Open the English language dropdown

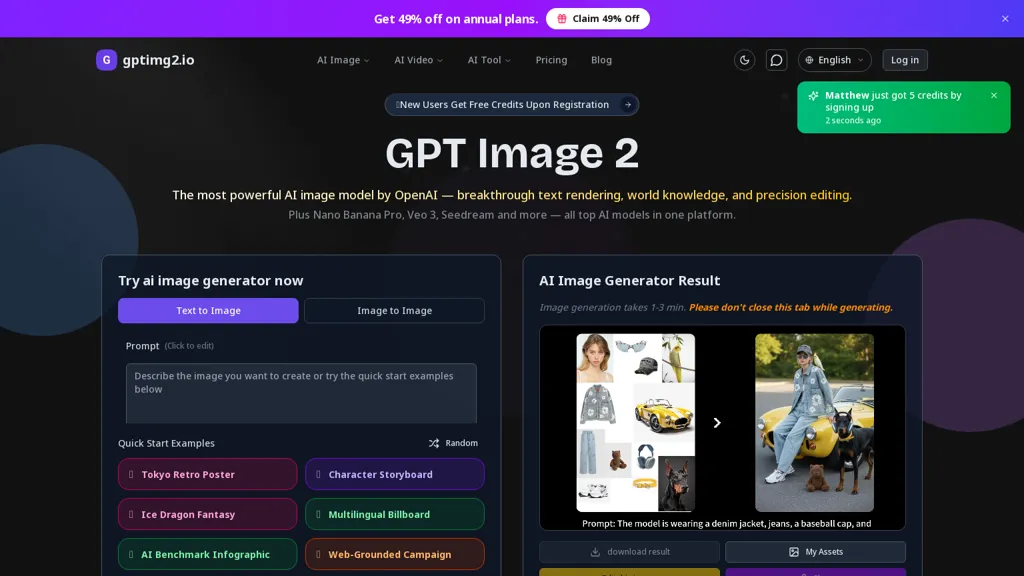point(835,60)
